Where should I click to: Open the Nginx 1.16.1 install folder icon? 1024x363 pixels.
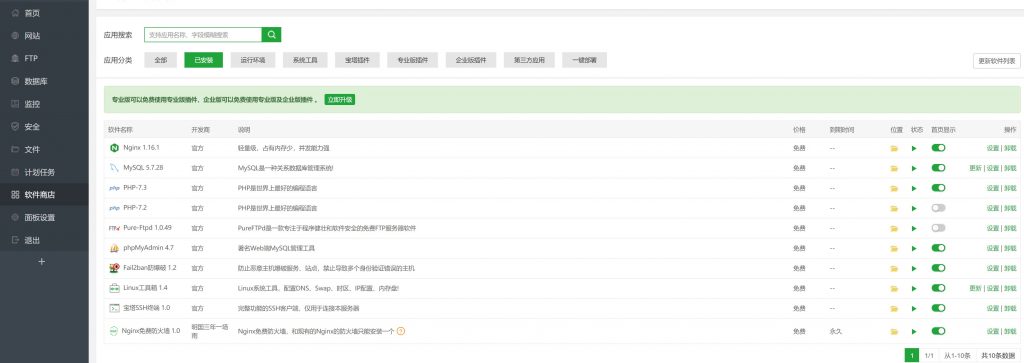coord(894,148)
